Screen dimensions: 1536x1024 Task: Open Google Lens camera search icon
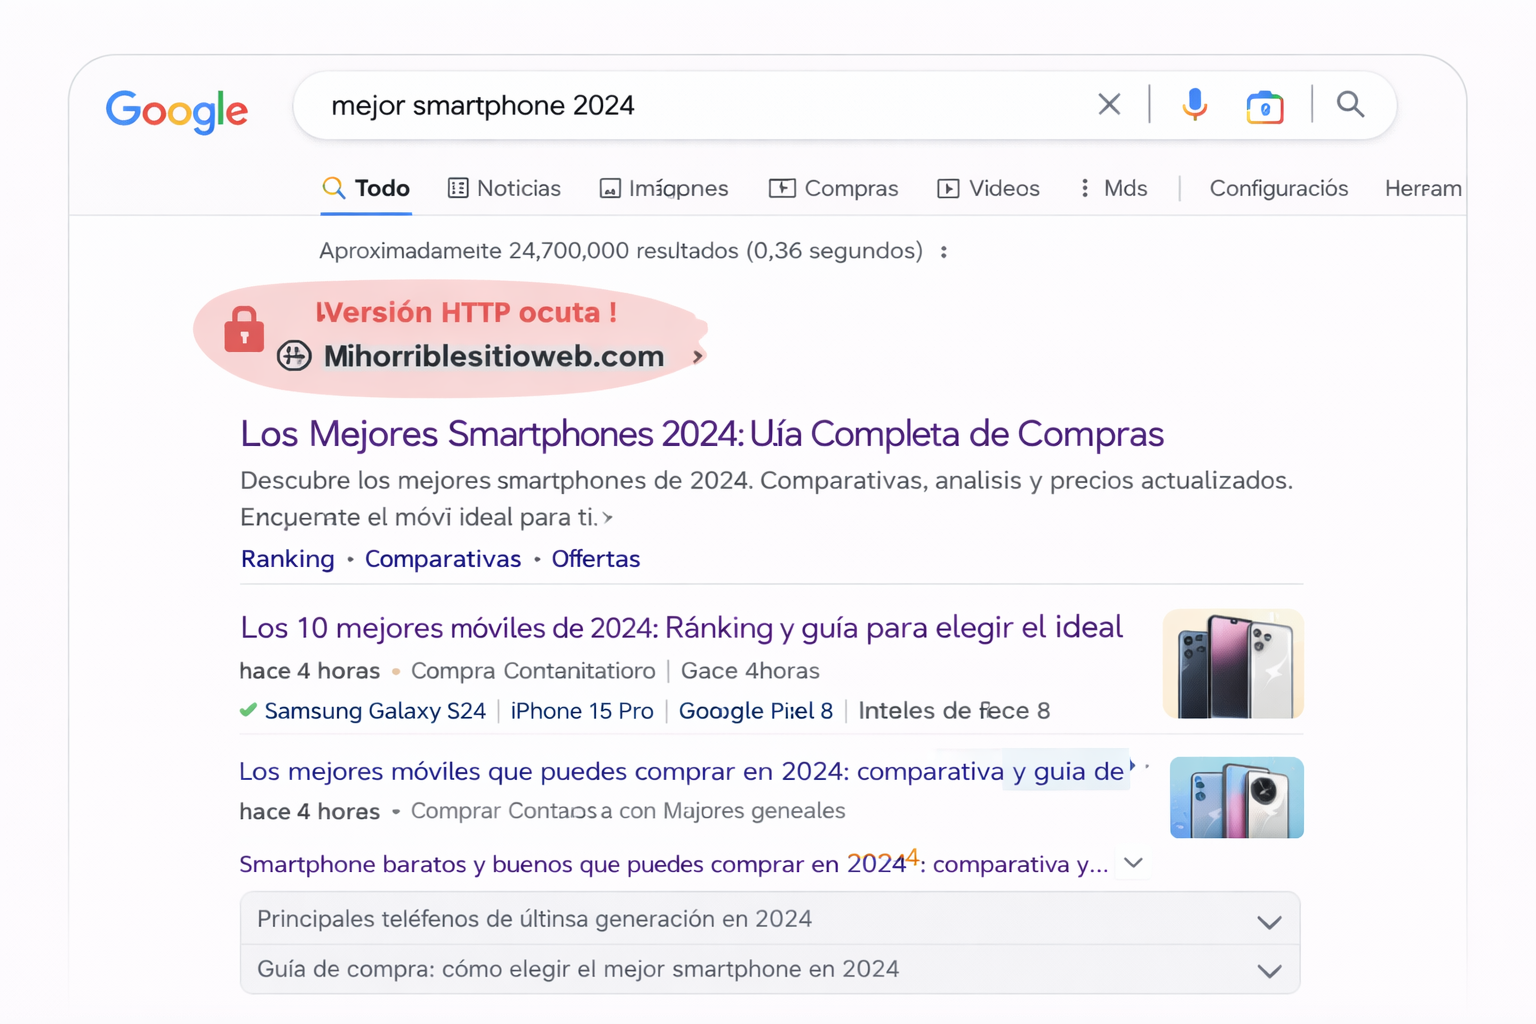click(x=1264, y=106)
